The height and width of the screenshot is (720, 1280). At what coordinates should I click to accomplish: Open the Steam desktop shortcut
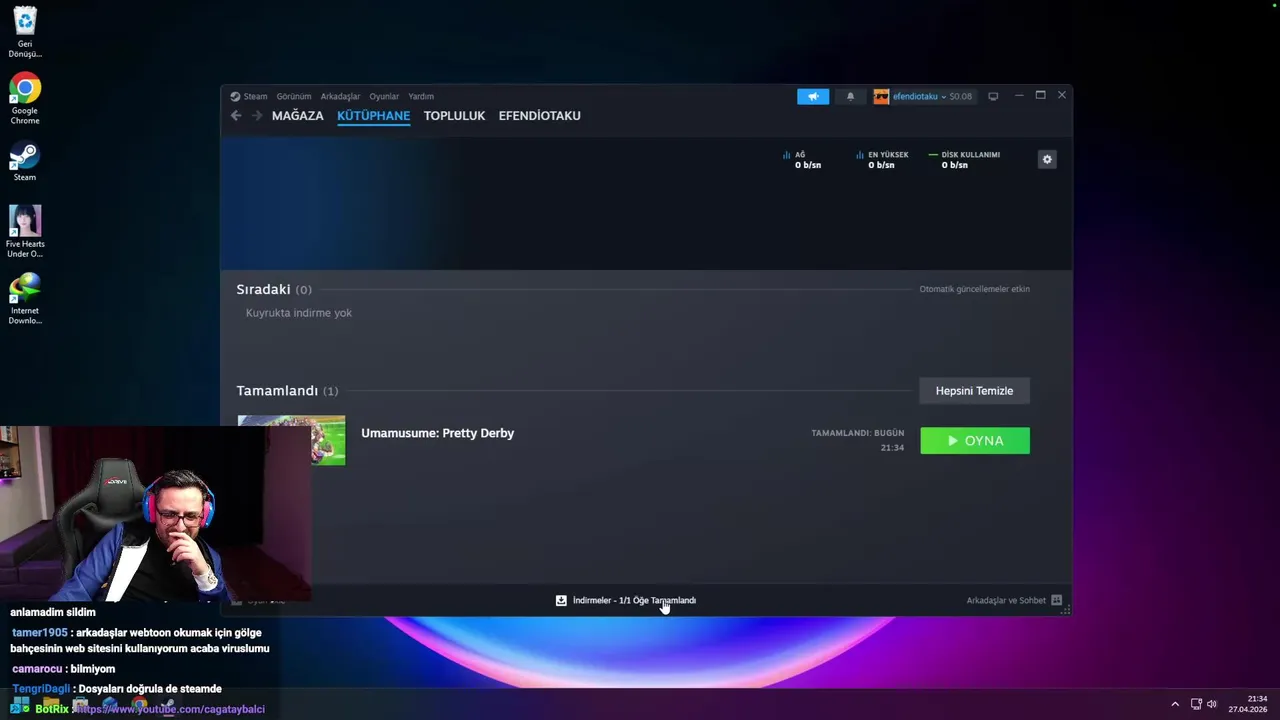click(25, 162)
